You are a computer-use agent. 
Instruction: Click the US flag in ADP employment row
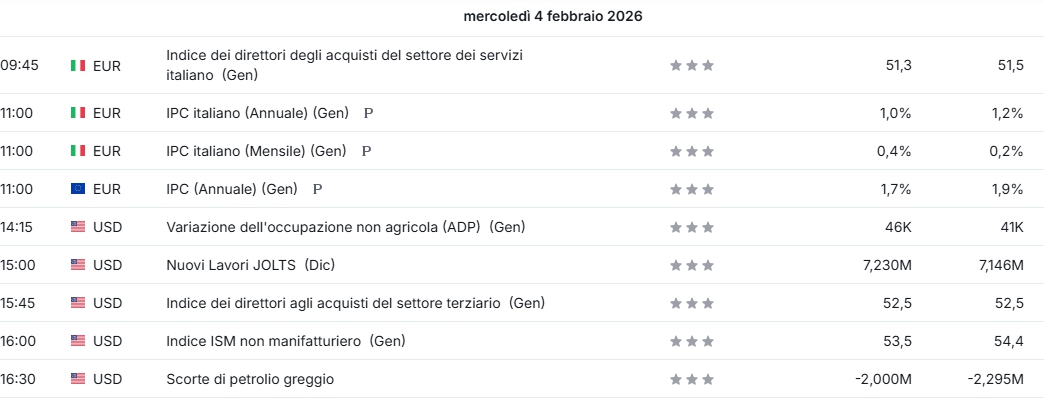78,227
